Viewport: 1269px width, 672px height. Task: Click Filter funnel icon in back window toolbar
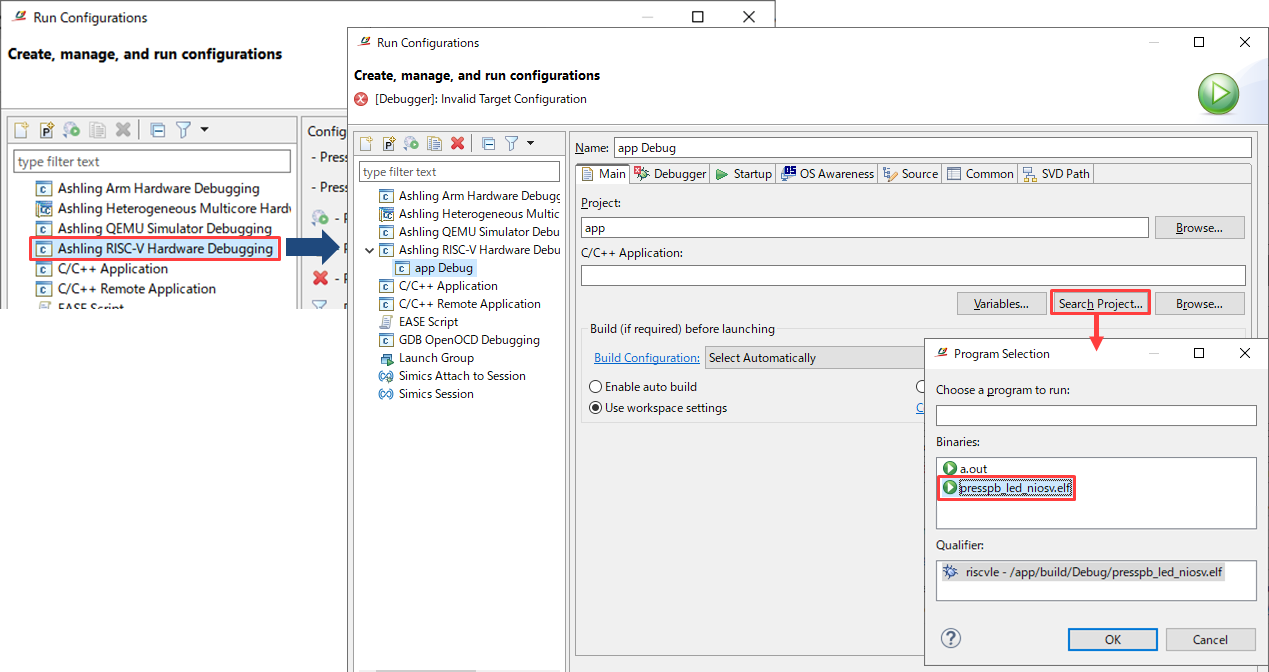point(183,129)
